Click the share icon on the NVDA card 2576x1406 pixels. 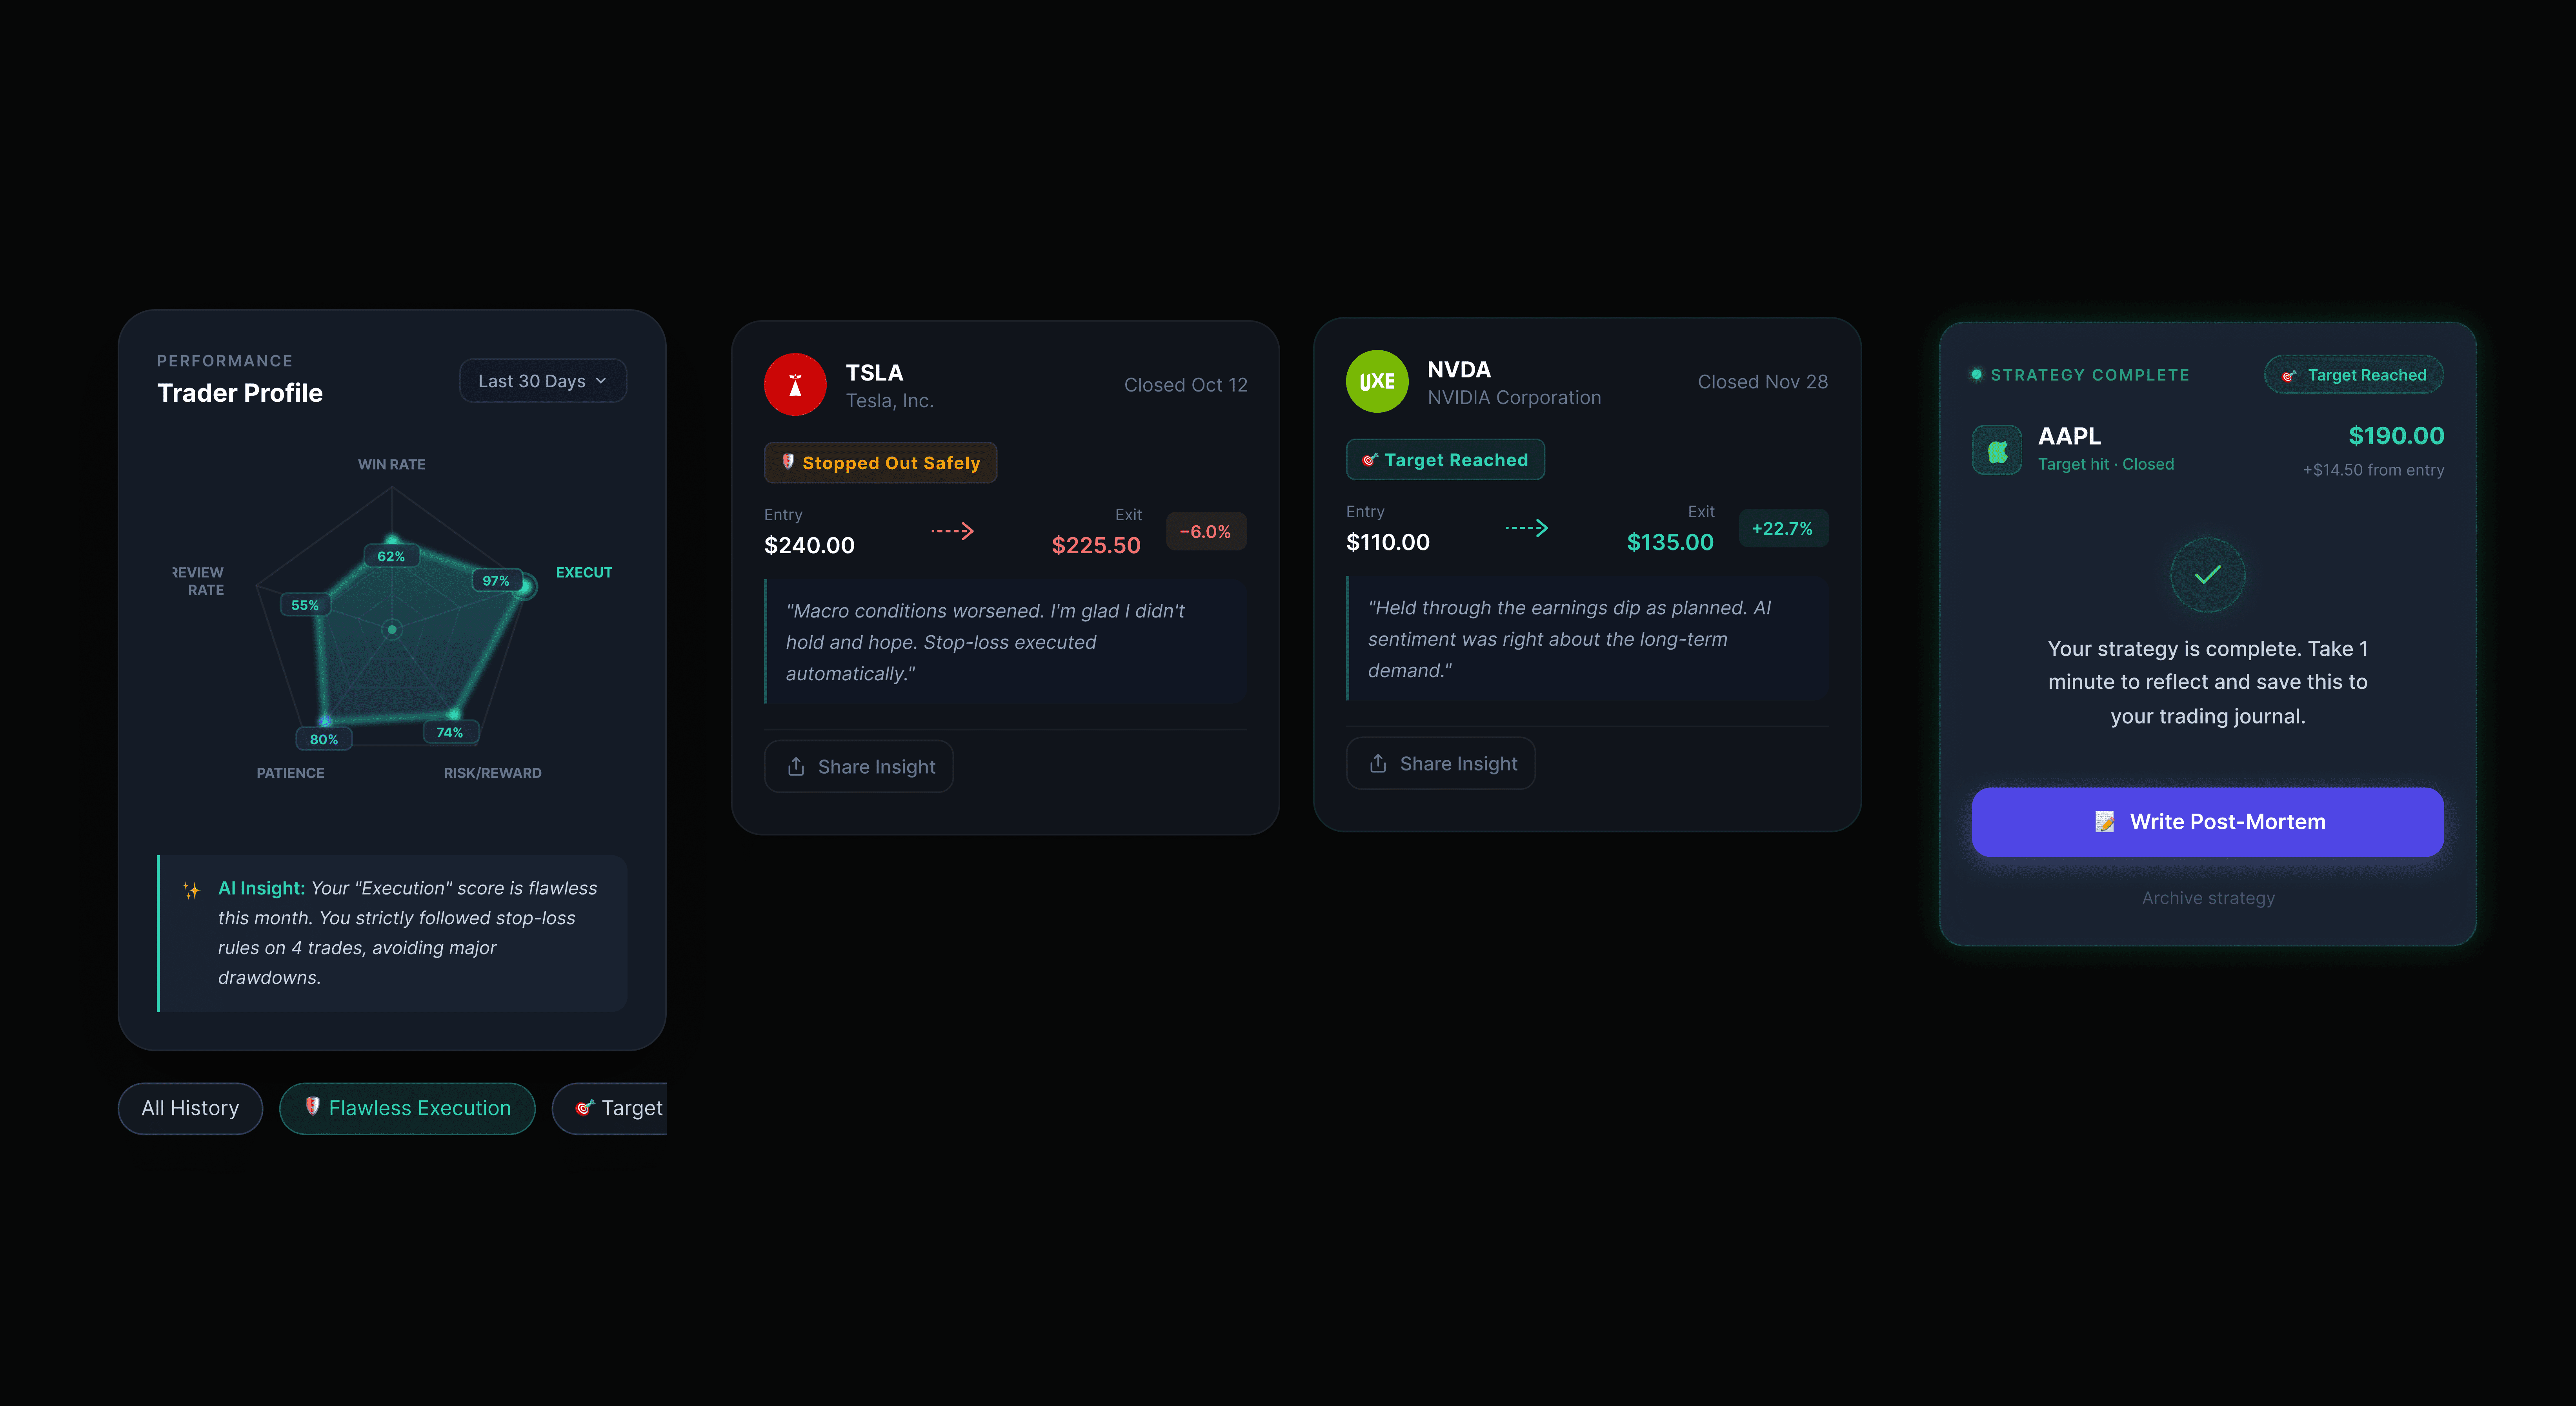(1378, 764)
